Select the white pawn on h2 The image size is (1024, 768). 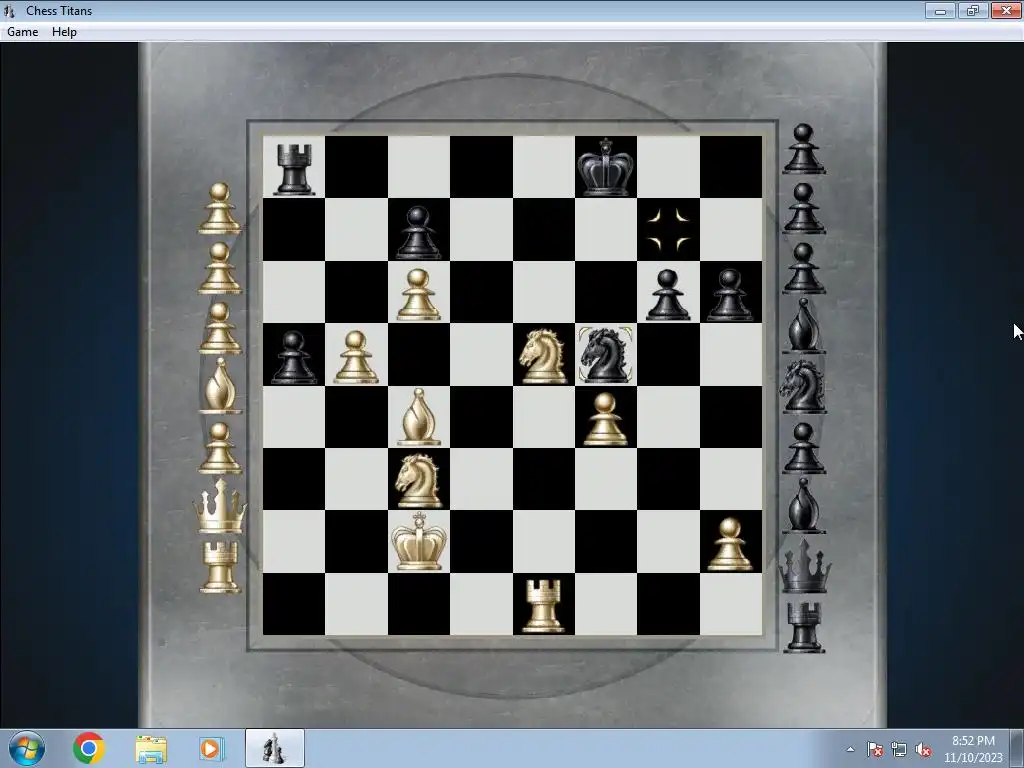point(729,544)
